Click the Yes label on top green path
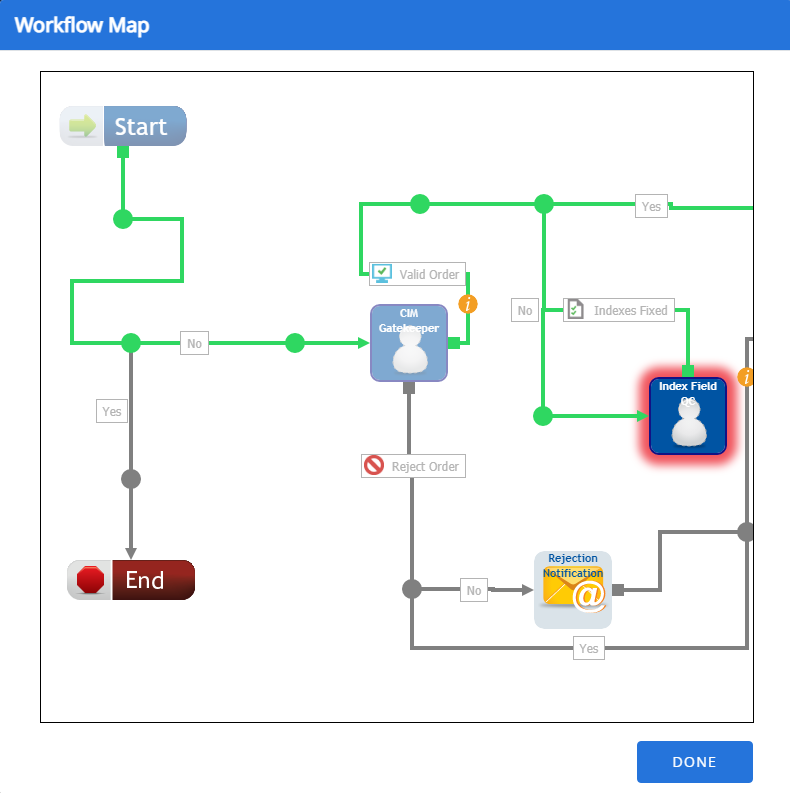This screenshot has width=790, height=793. (x=651, y=206)
